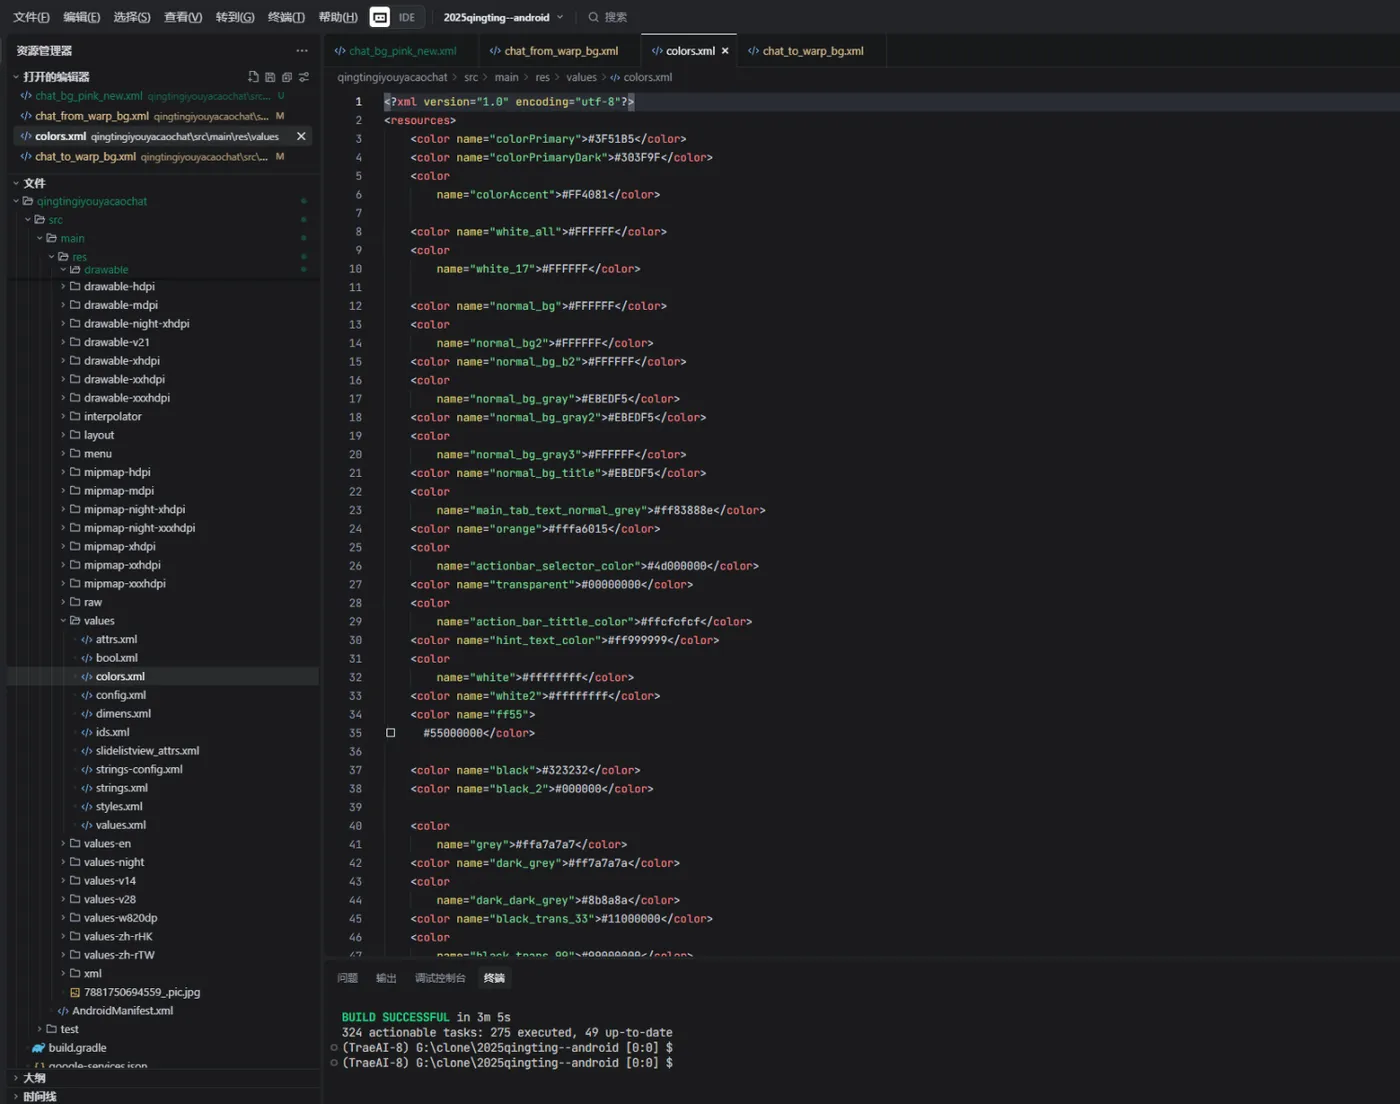Switch to IDE mode in the title bar toggle

tap(407, 17)
